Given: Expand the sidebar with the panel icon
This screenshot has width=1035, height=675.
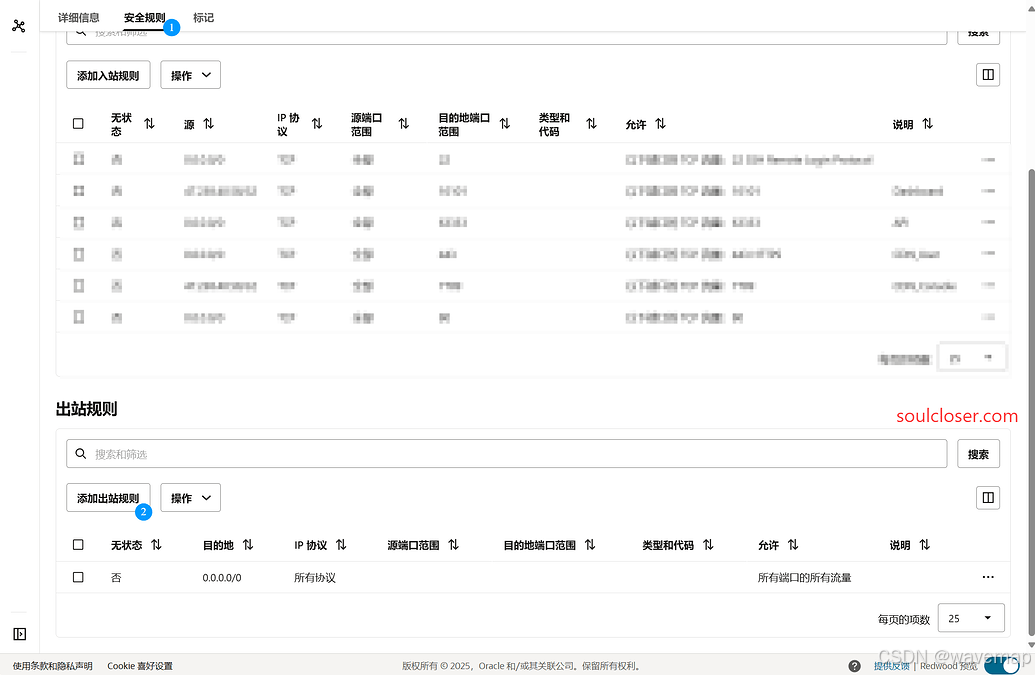Looking at the screenshot, I should [x=19, y=633].
